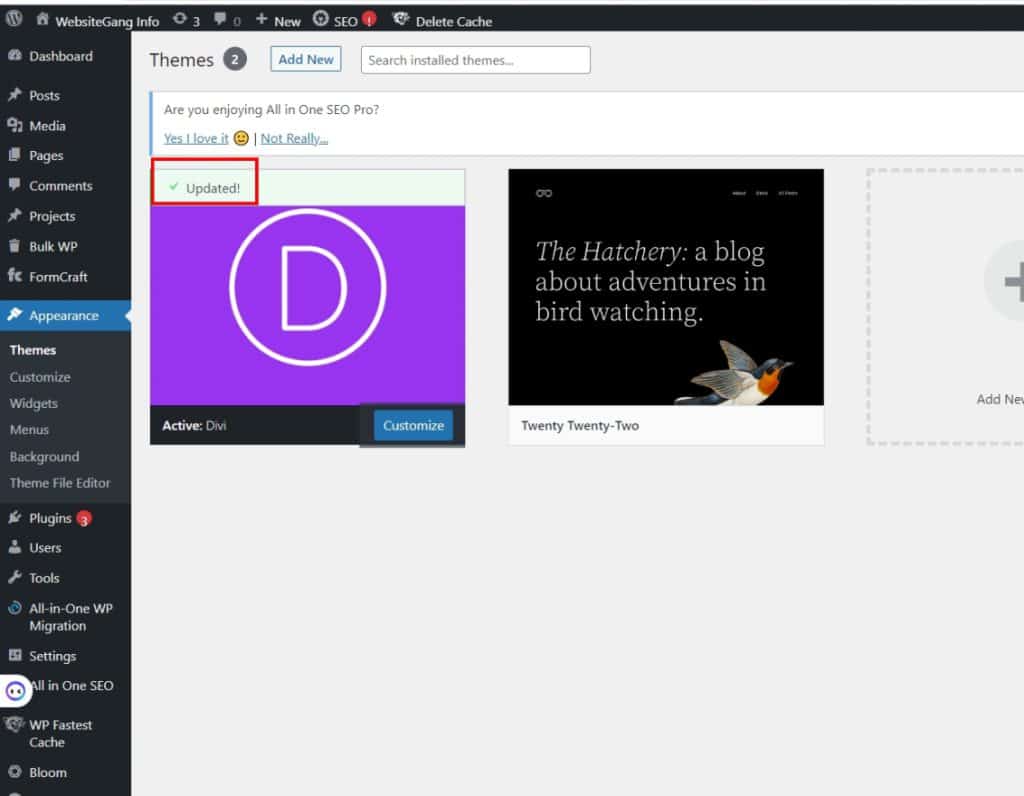Click the 'Yes I love it' link
The image size is (1024, 796).
coord(196,138)
